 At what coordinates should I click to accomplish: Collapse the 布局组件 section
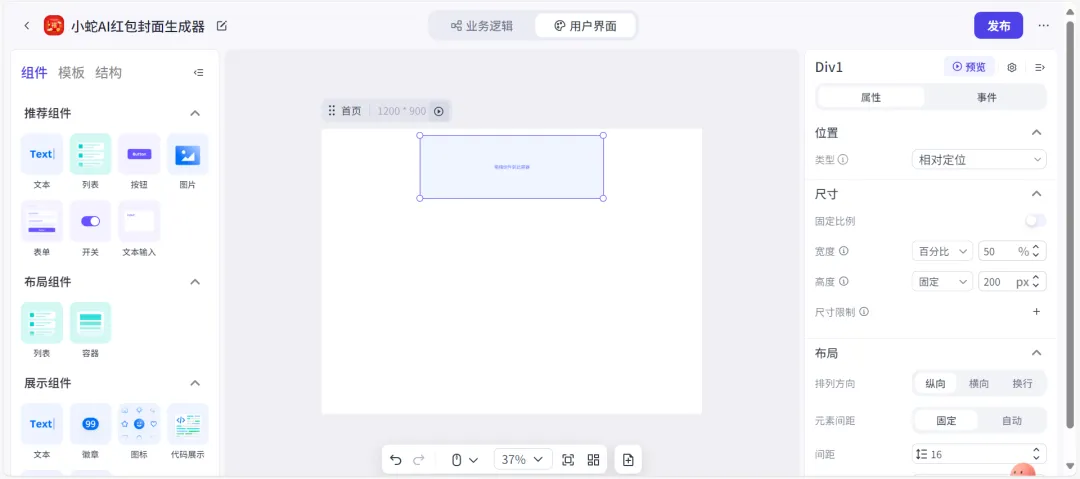195,282
